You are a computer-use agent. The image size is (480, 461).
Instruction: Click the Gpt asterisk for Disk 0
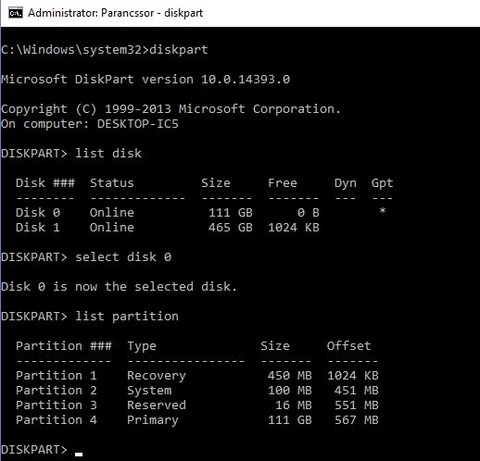click(x=382, y=211)
